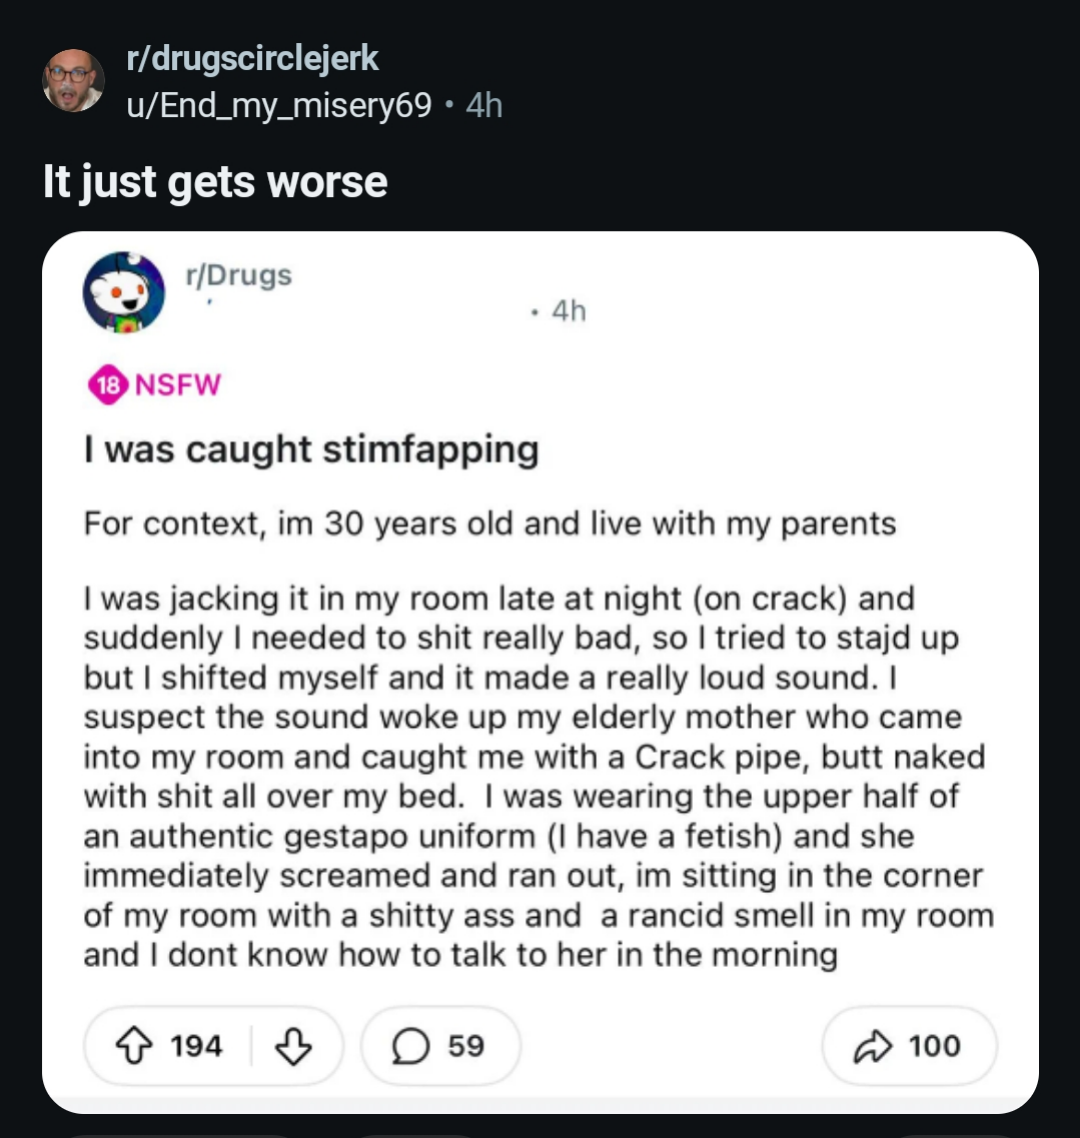
Task: Click the post title 'It just gets worse'
Action: click(x=214, y=181)
